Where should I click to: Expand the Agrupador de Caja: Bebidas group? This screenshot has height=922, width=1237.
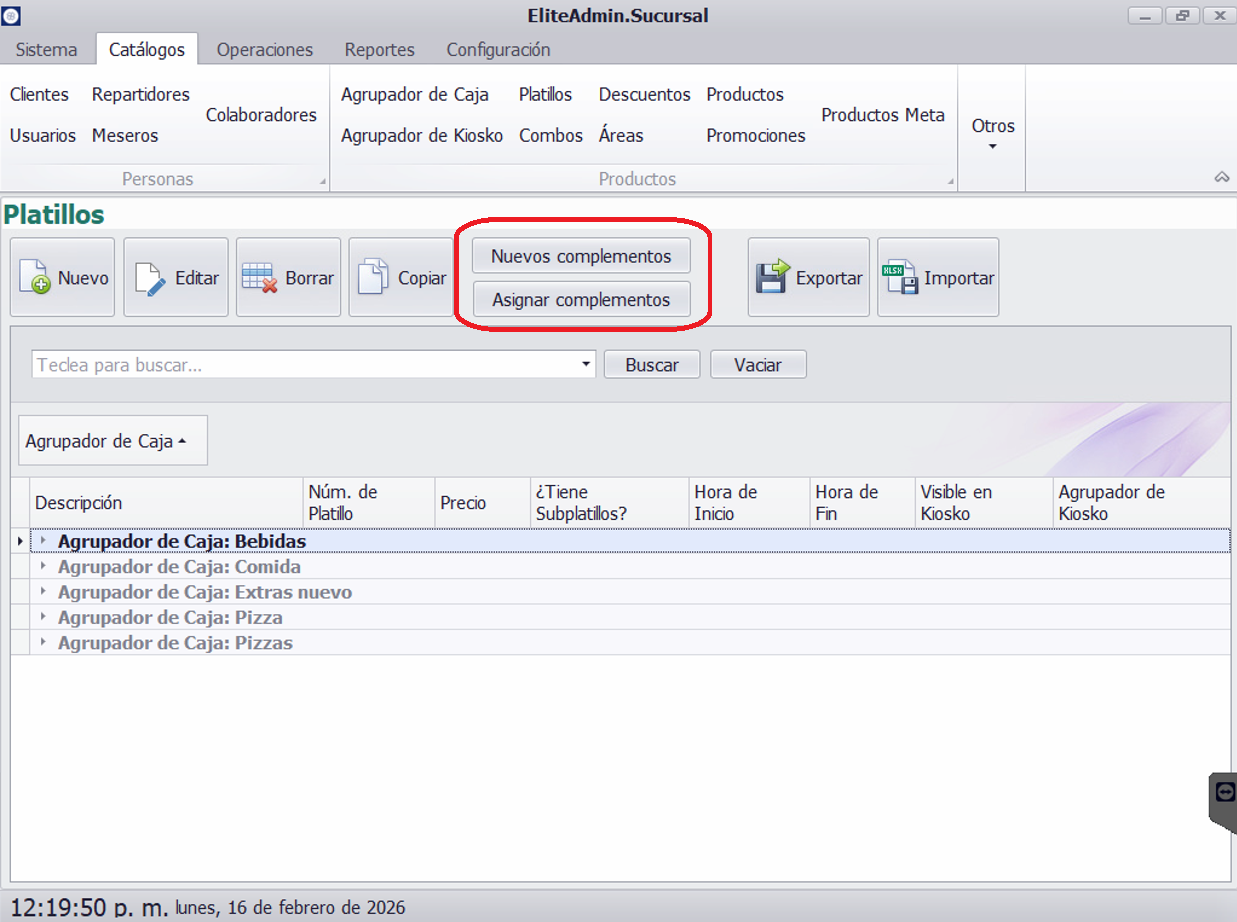tap(43, 541)
